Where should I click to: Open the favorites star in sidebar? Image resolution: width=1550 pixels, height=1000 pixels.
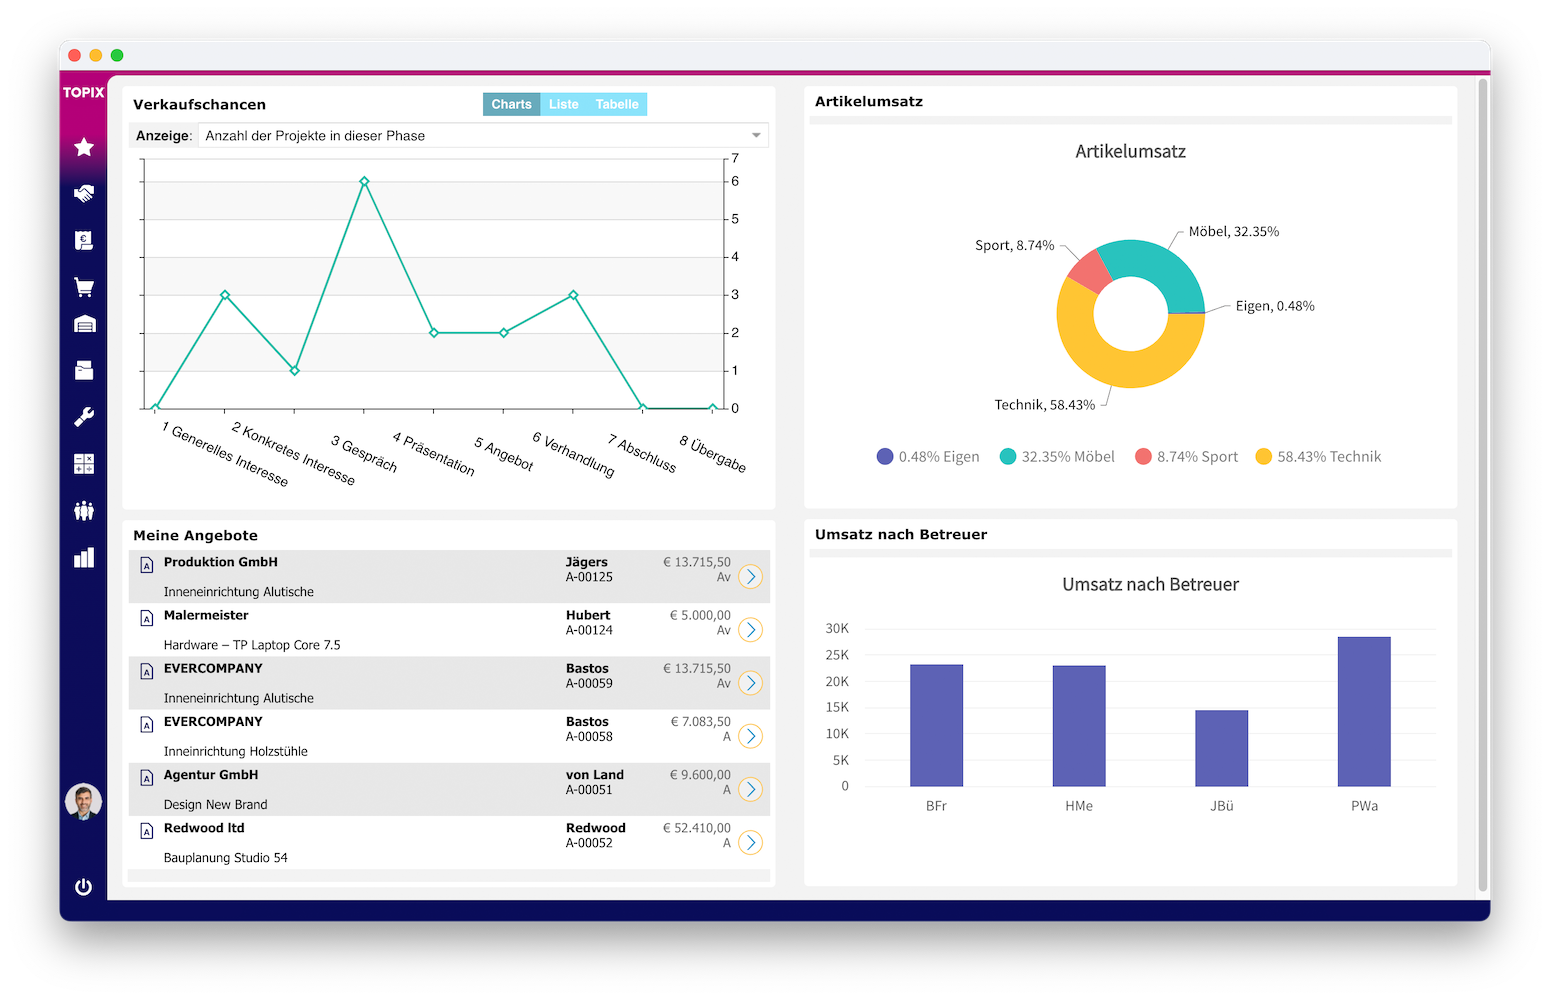pyautogui.click(x=84, y=147)
